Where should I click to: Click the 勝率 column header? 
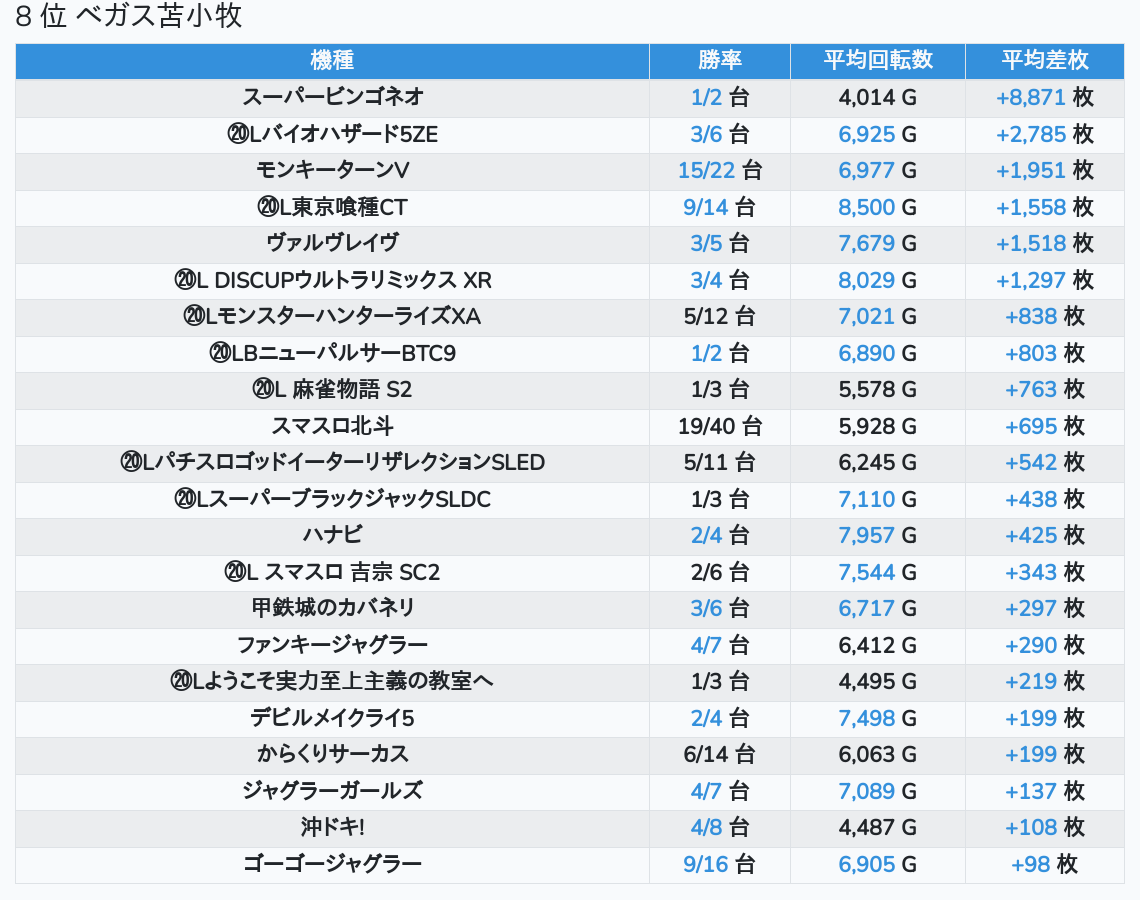click(720, 60)
